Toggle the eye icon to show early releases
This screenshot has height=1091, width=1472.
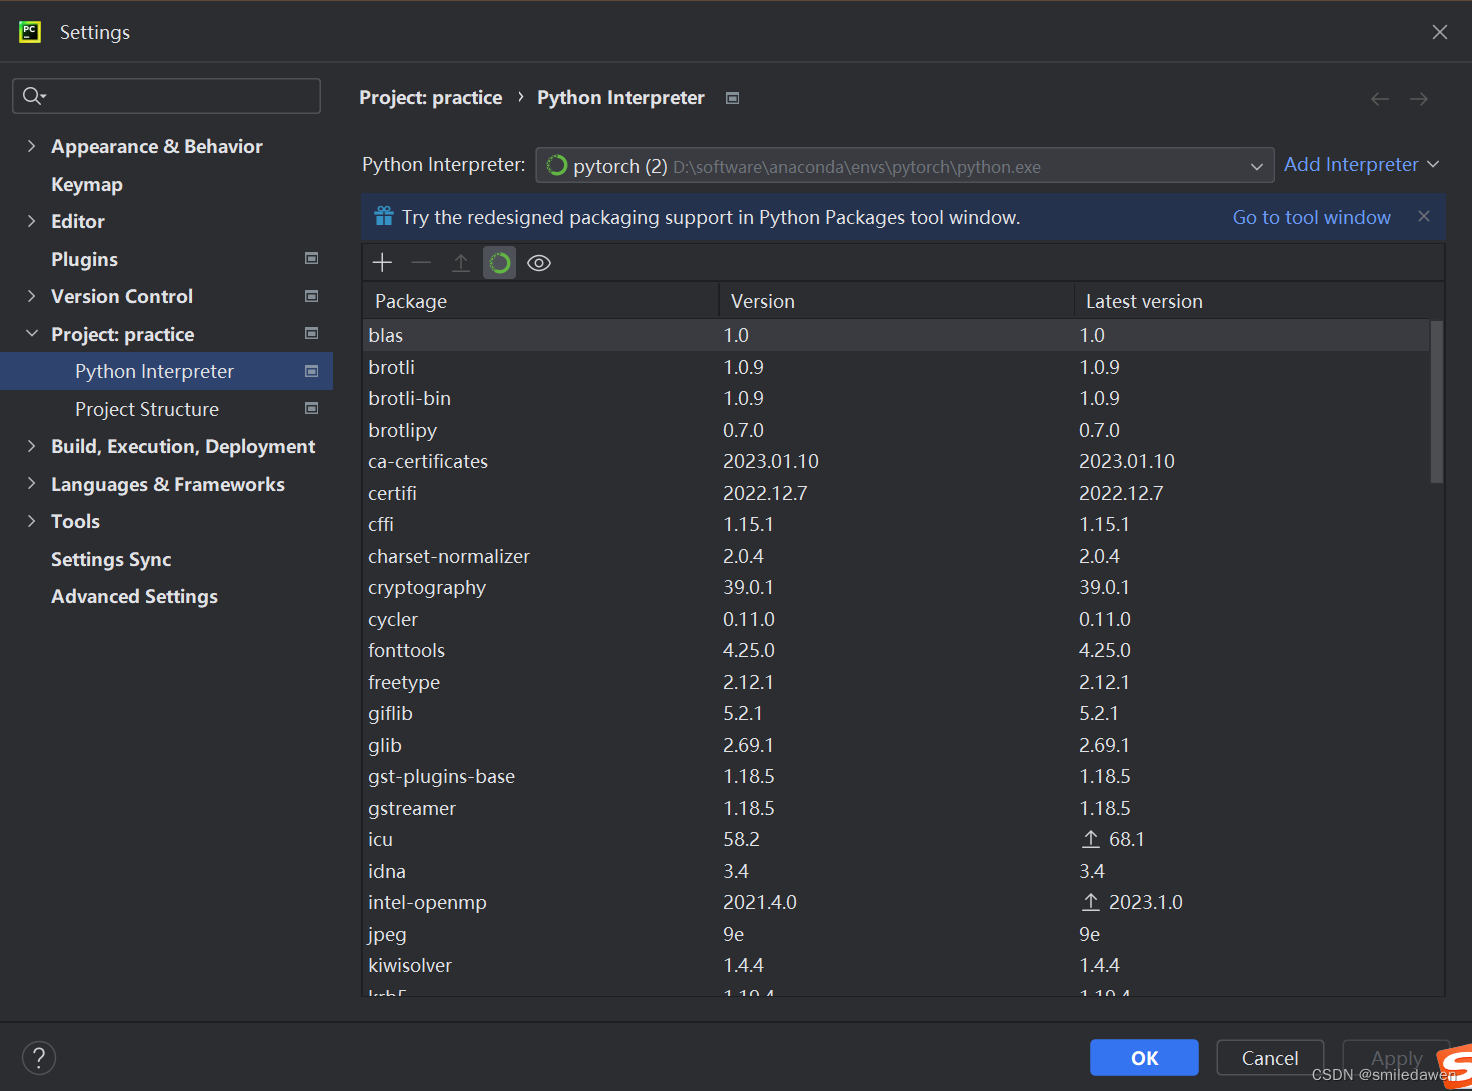click(x=538, y=262)
